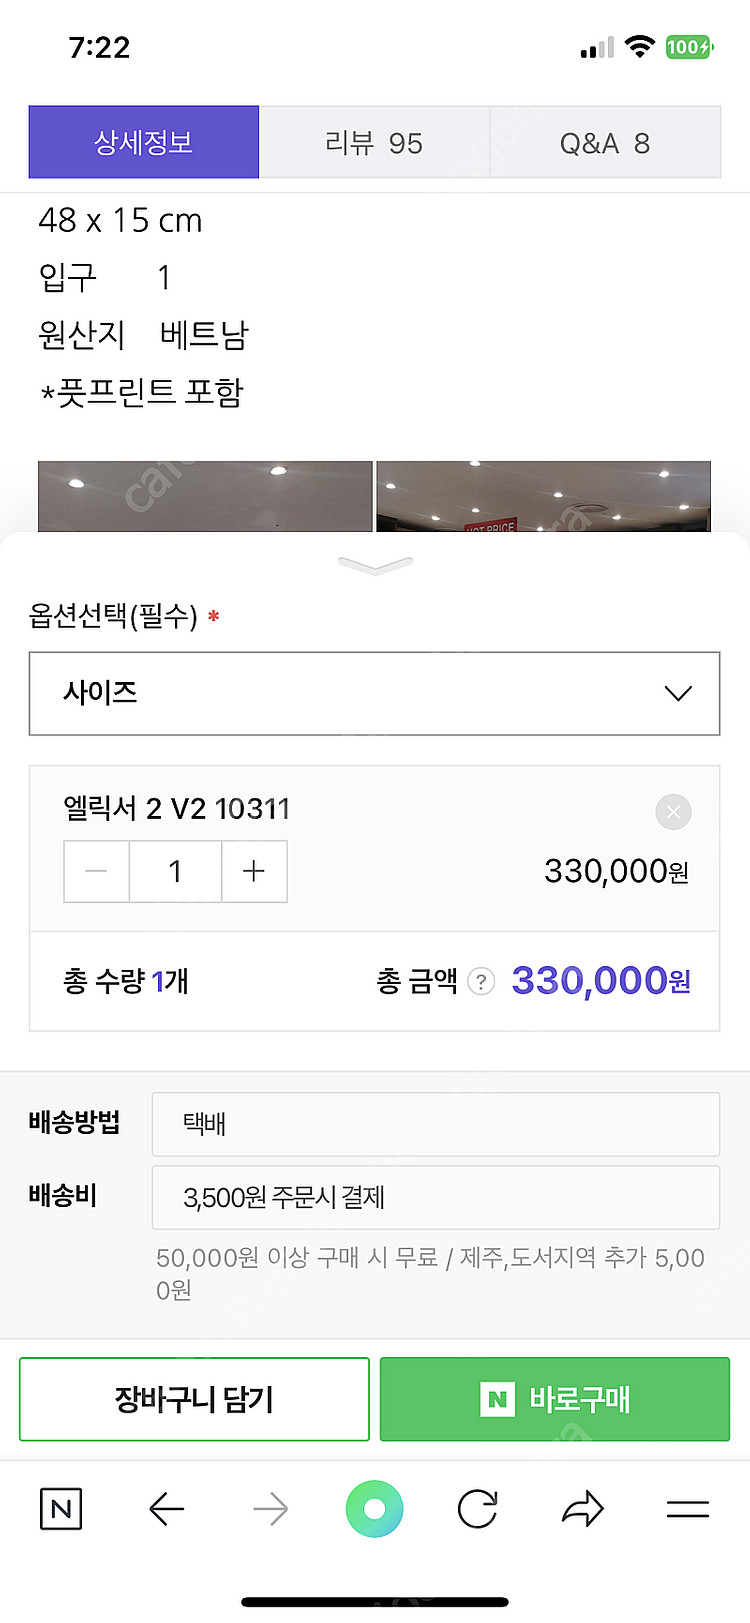Open the hamburger menu icon
Viewport: 750px width, 1623px height.
[x=688, y=1509]
